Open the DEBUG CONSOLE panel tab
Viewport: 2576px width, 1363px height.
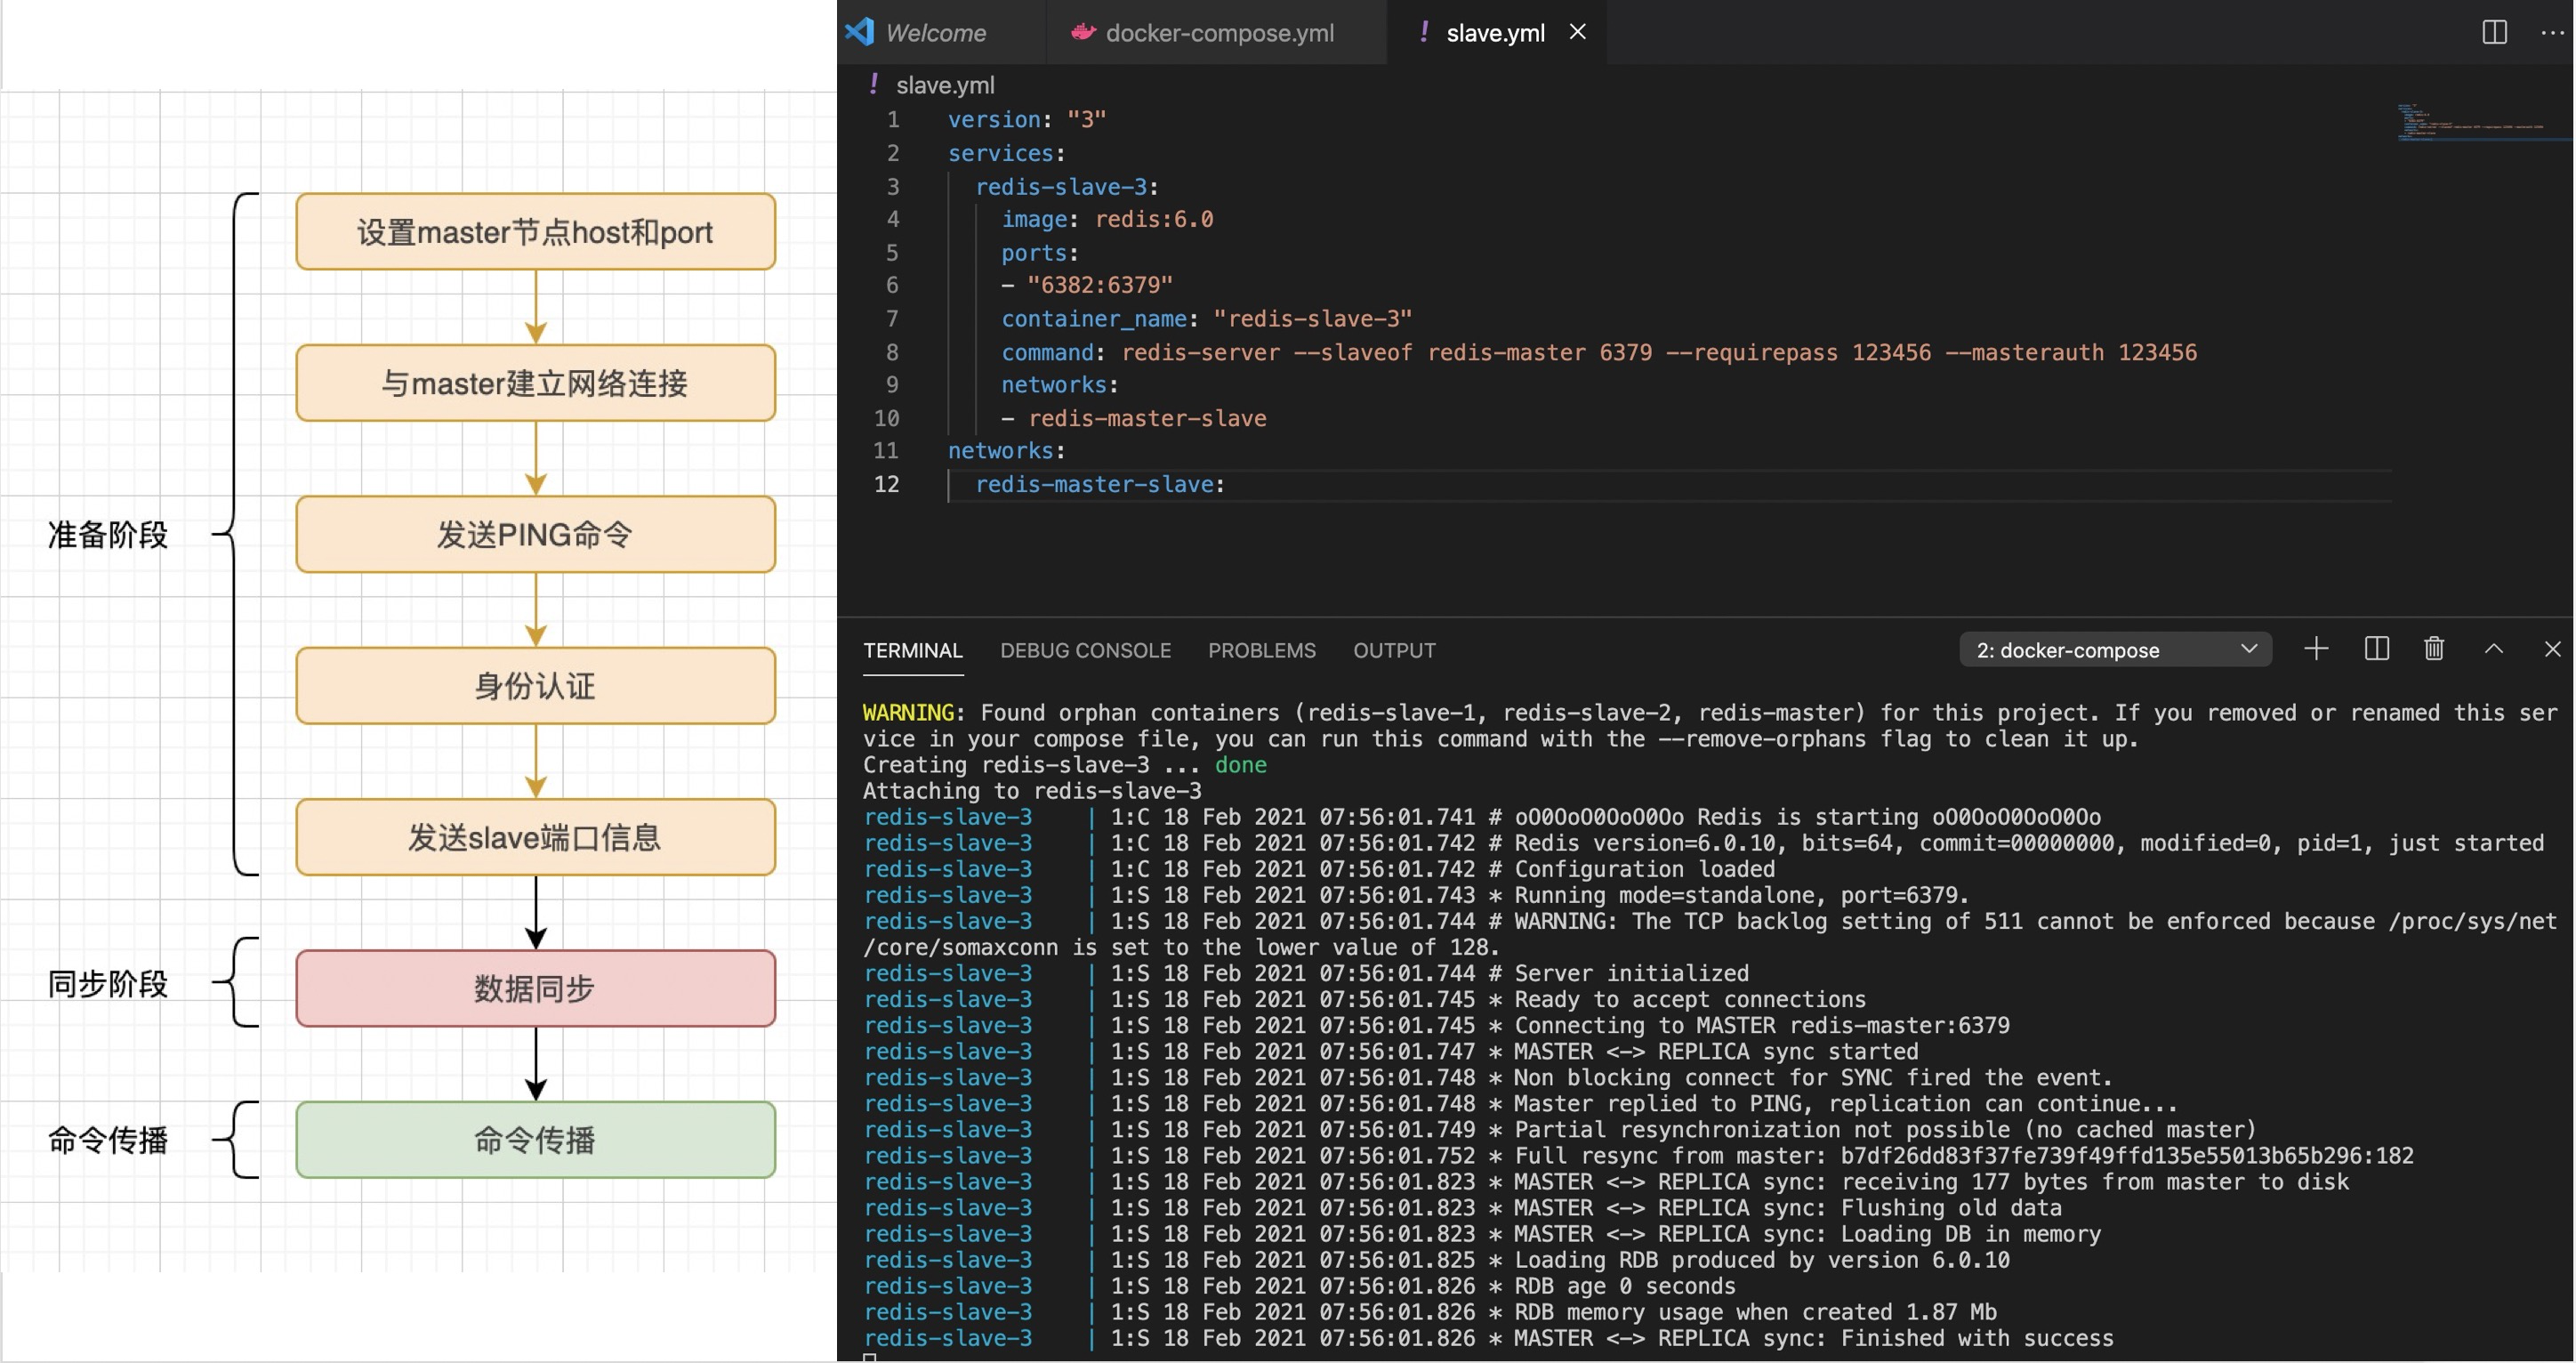click(x=1085, y=650)
